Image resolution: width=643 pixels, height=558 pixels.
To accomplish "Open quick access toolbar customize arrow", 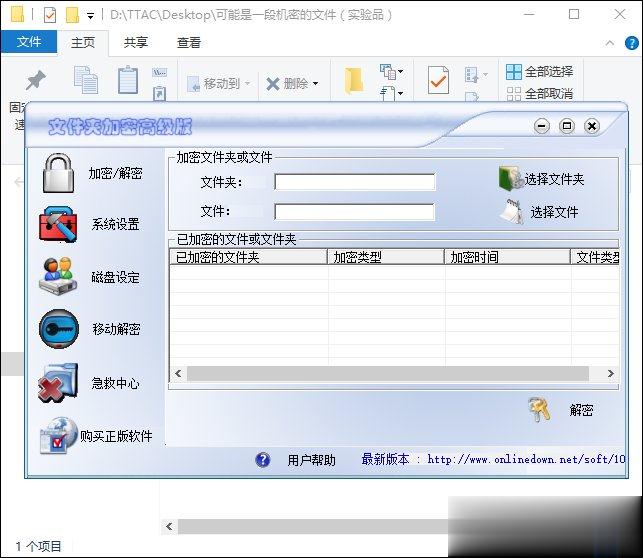I will point(90,16).
